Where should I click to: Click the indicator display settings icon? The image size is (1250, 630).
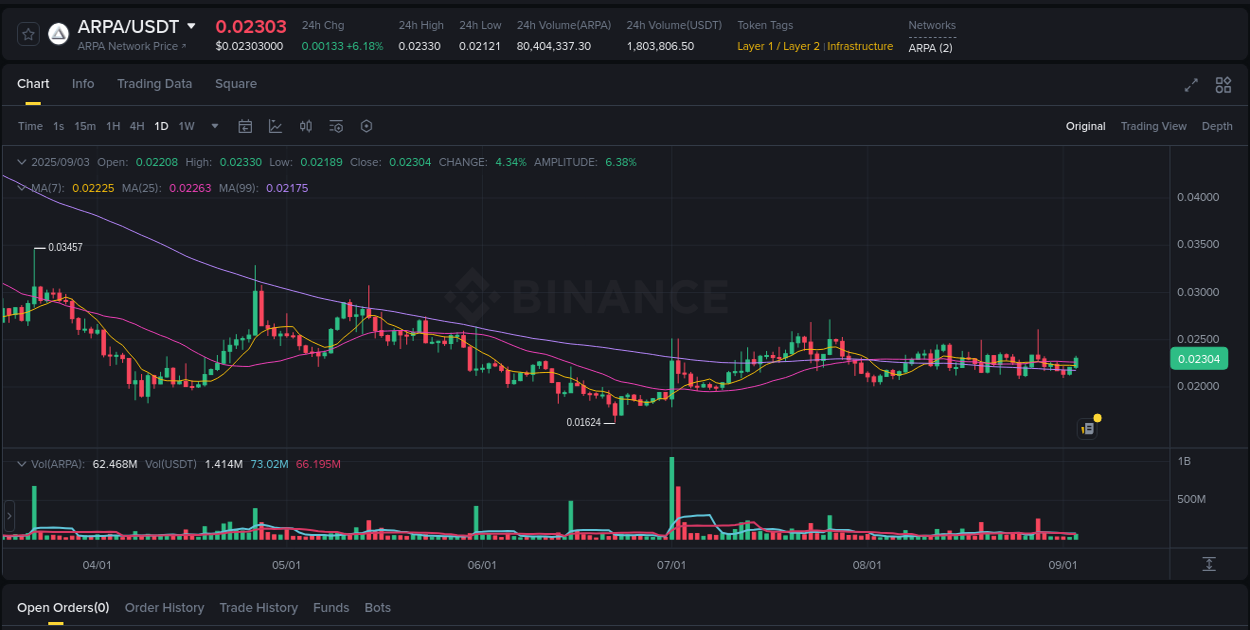(336, 126)
